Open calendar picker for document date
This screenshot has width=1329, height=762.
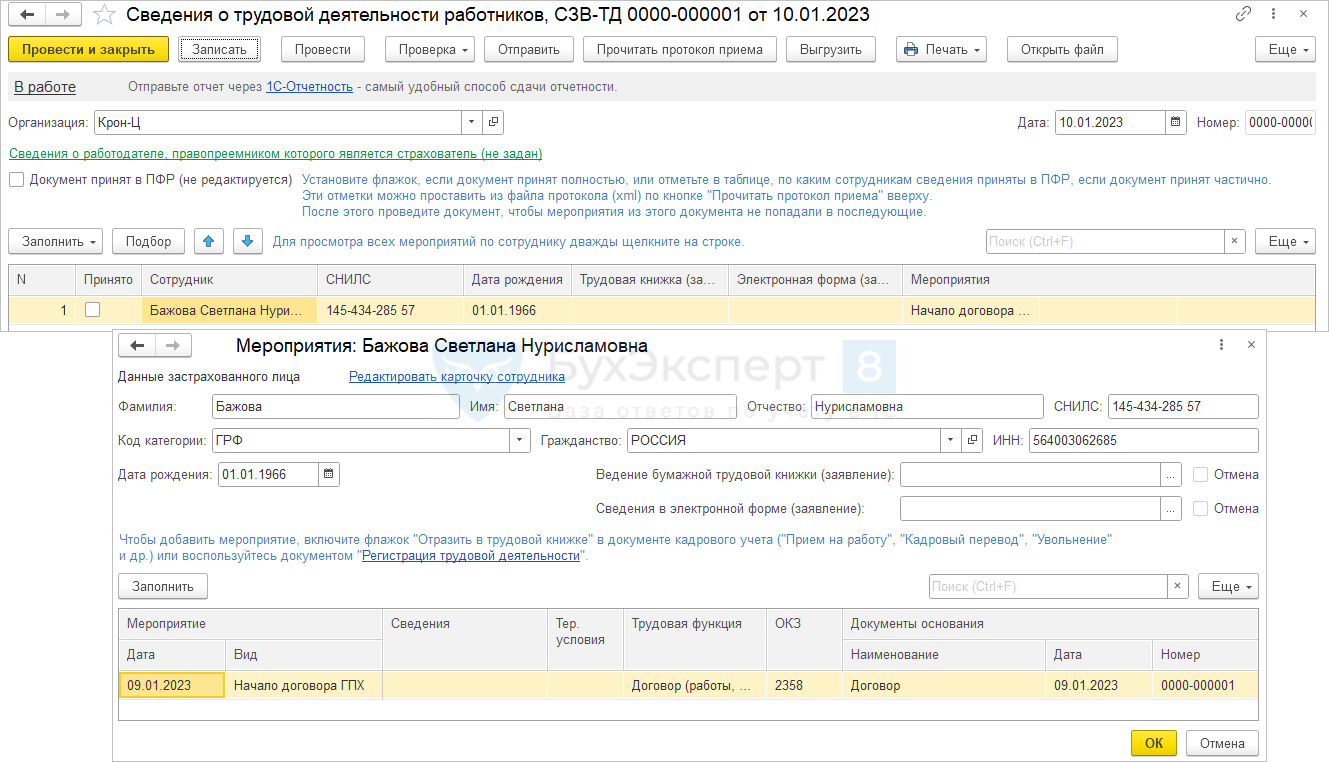coord(1176,122)
